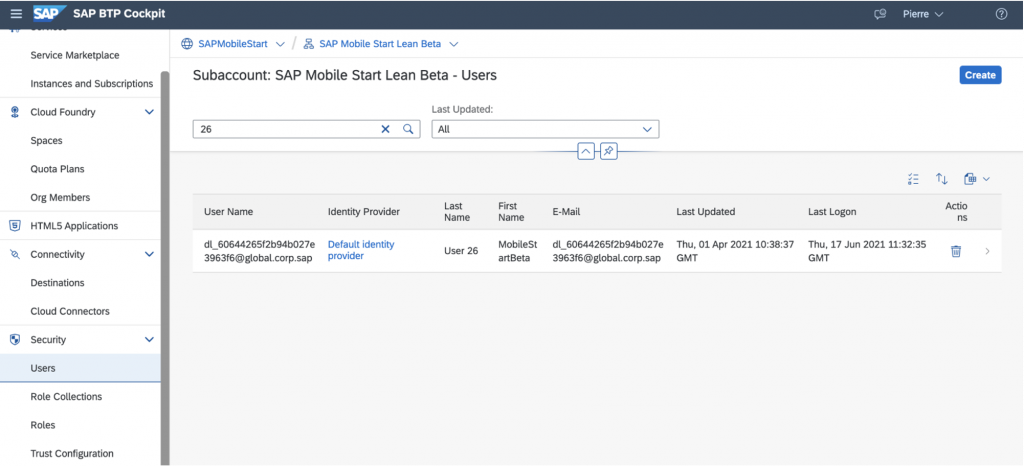Open table column settings checklist icon

913,178
